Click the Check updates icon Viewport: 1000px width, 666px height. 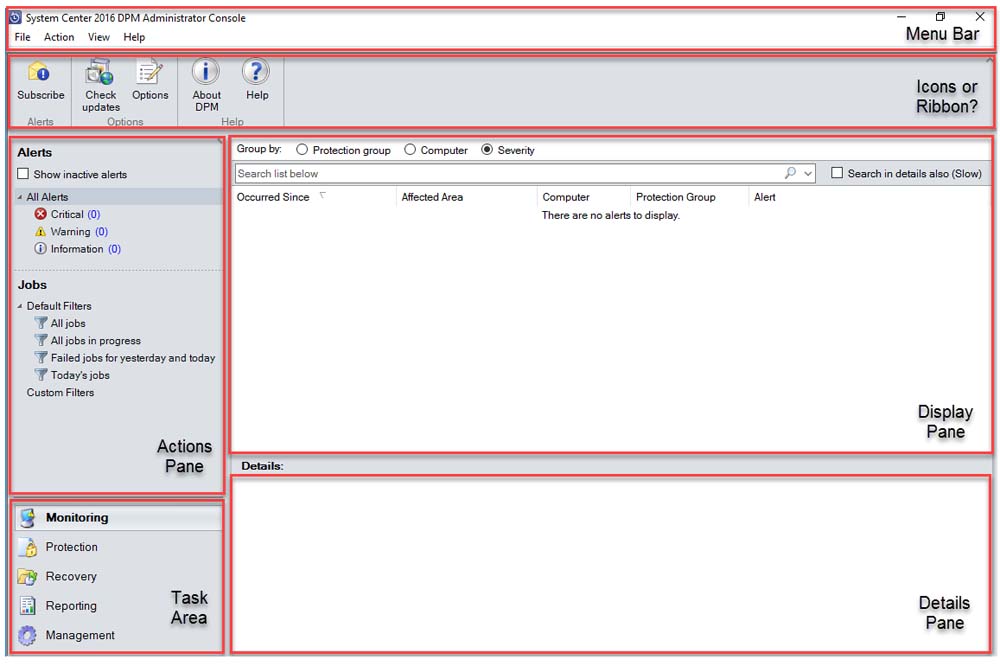point(100,73)
